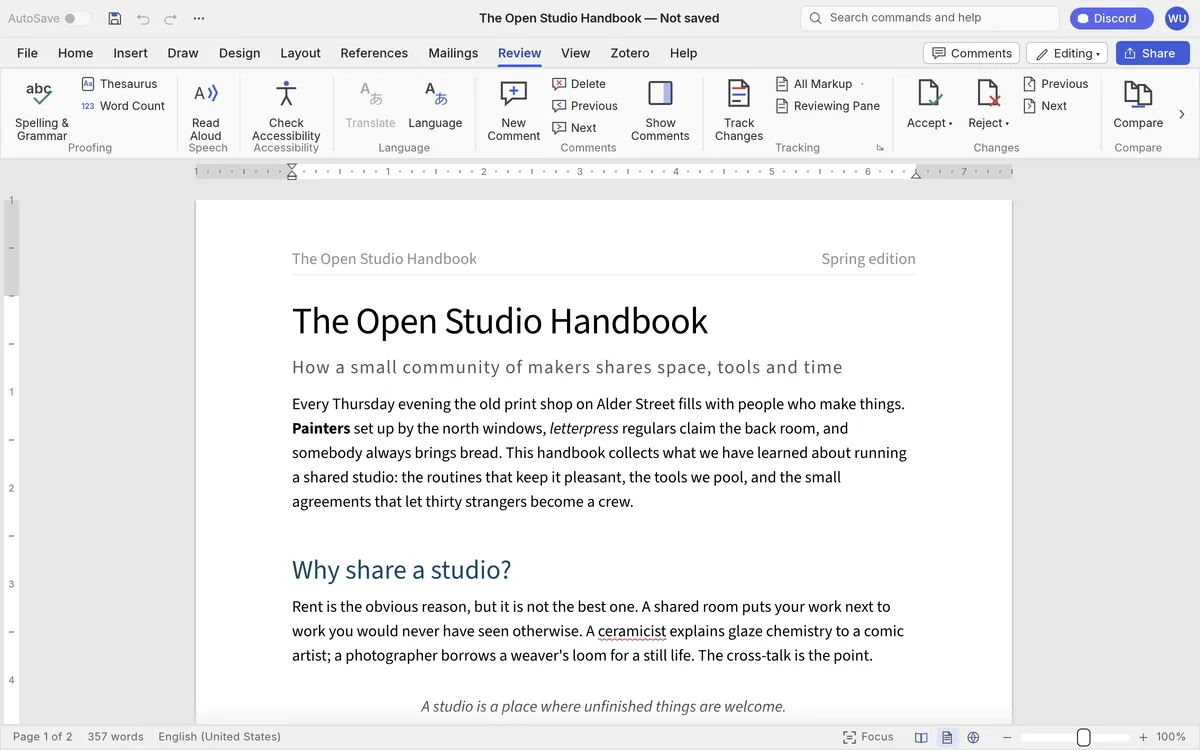Go to Previous comment
Image resolution: width=1200 pixels, height=750 pixels.
tap(585, 106)
